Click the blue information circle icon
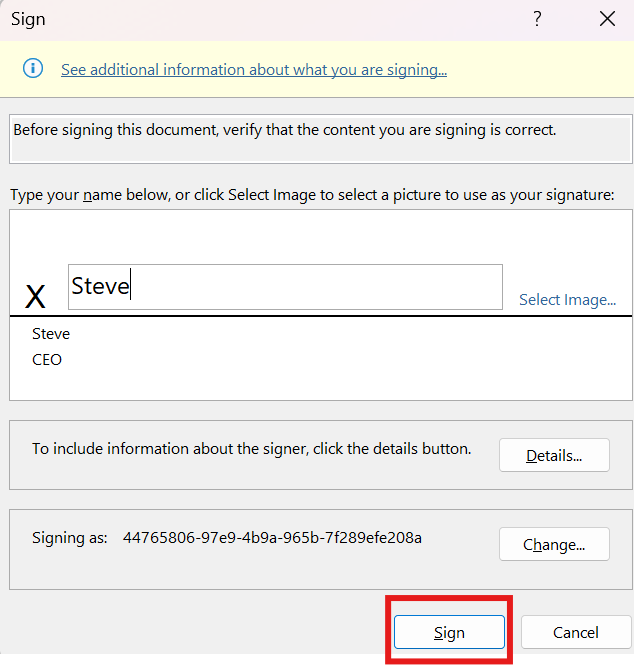 [33, 68]
